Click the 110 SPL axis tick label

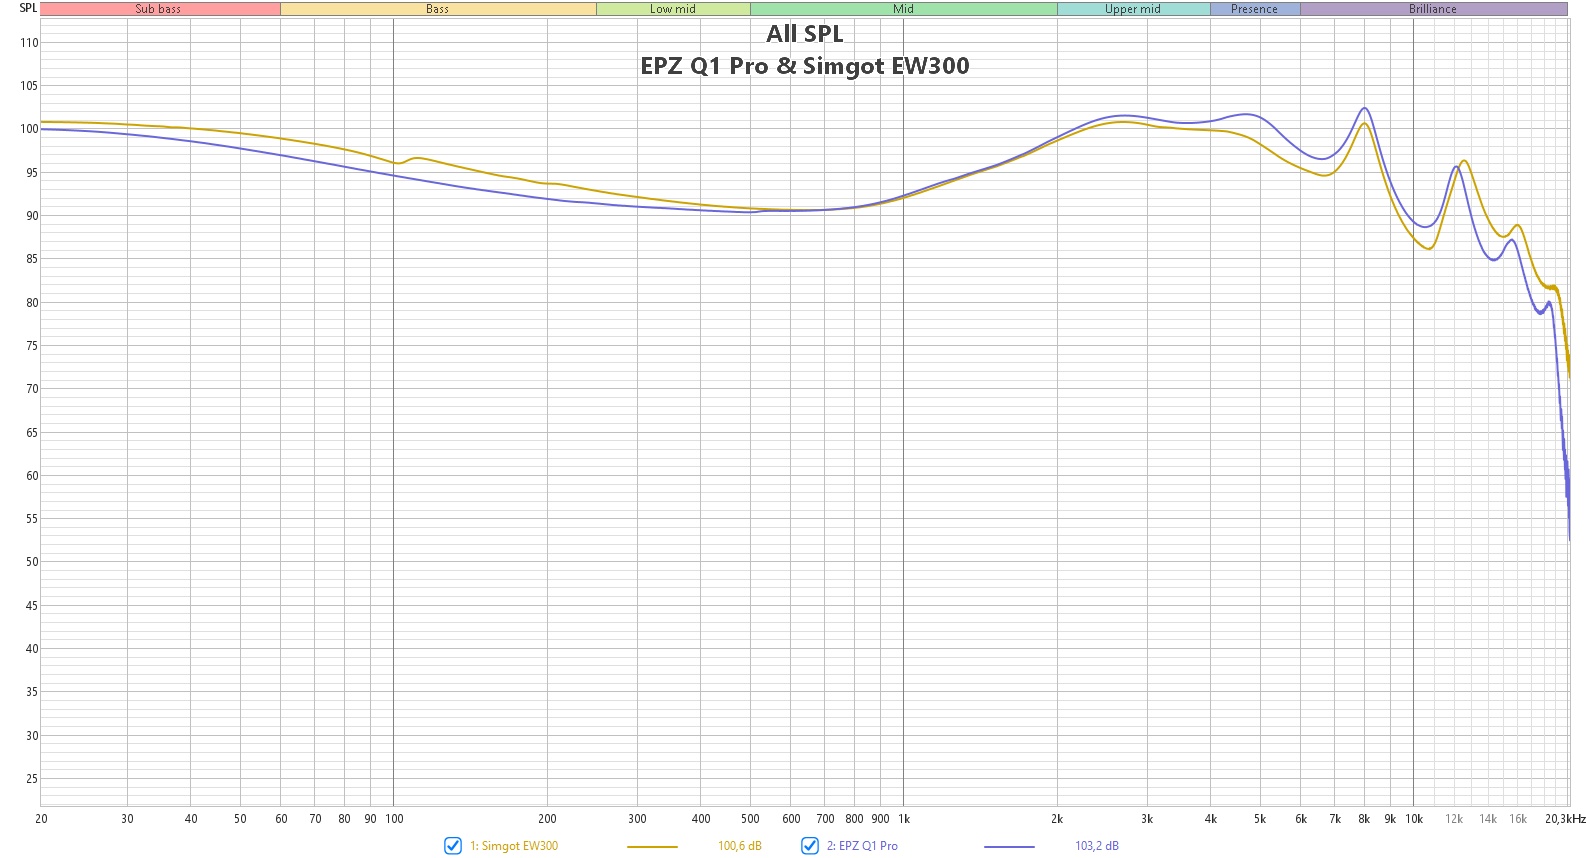29,43
